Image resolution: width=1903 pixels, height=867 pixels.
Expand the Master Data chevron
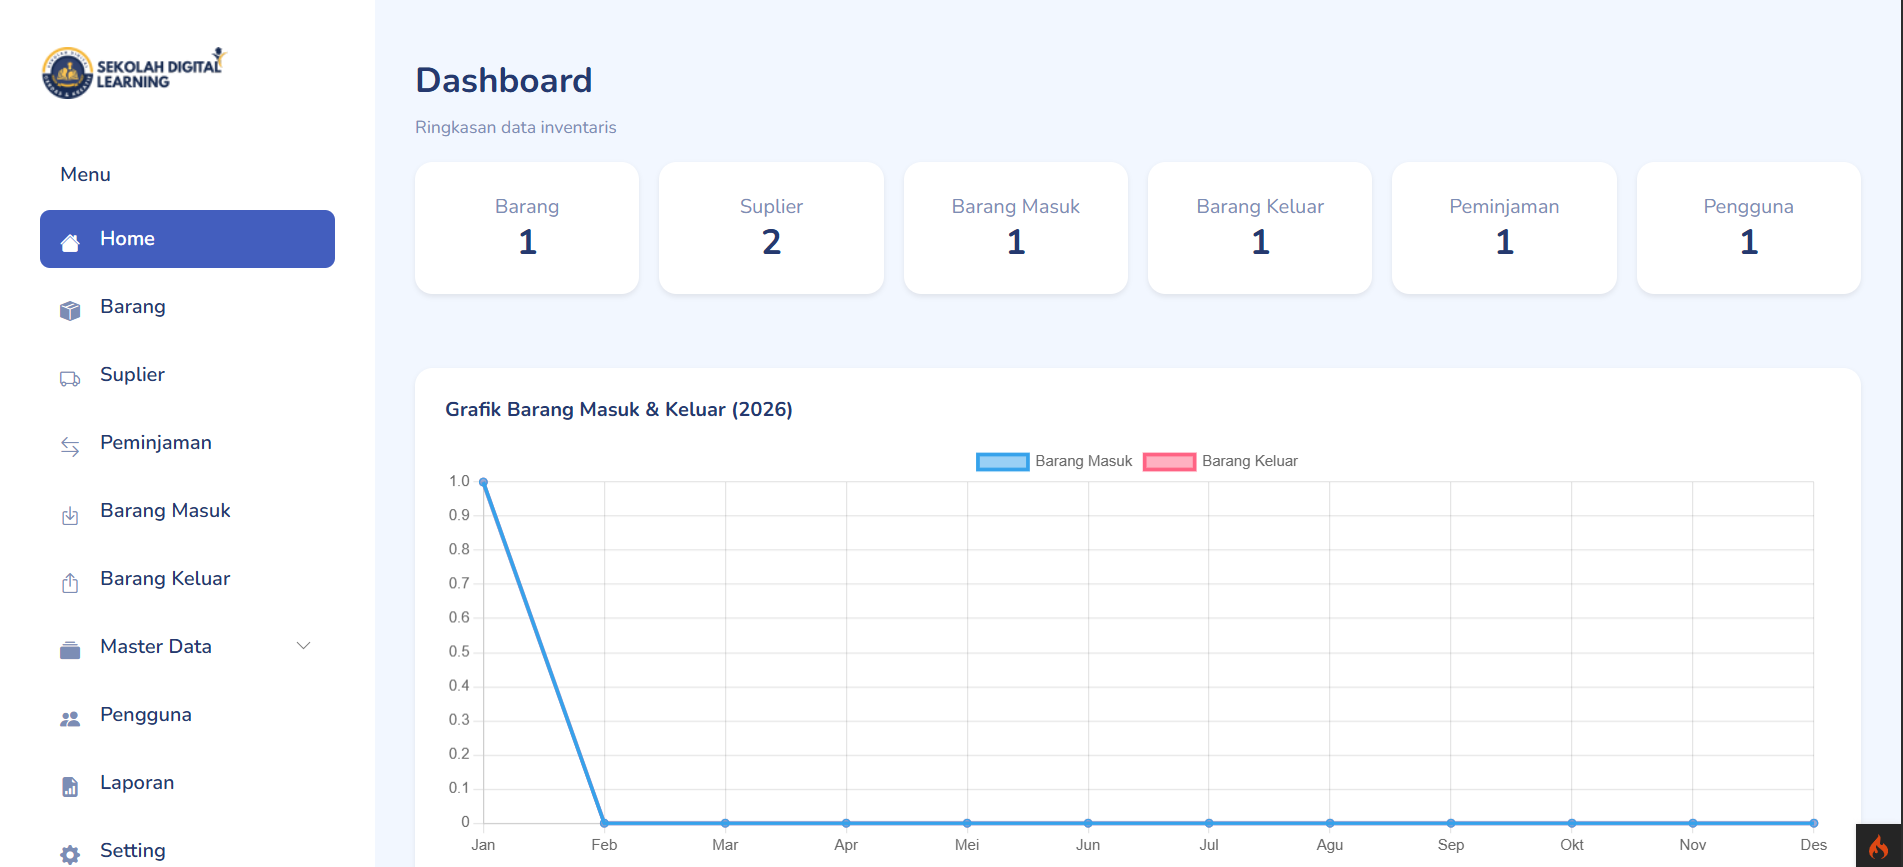[304, 646]
